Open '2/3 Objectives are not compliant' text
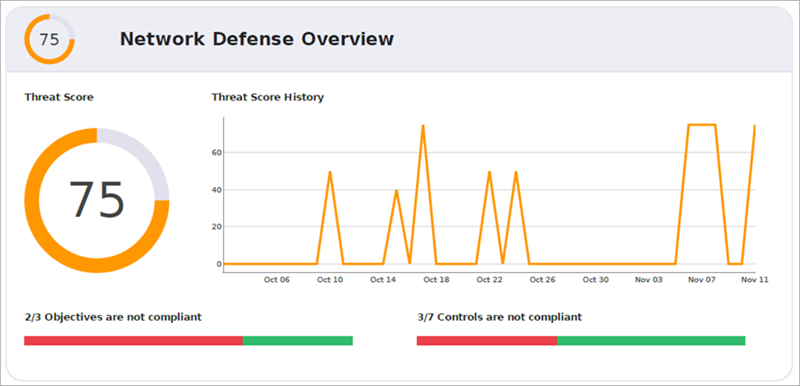This screenshot has height=386, width=800. (x=113, y=317)
